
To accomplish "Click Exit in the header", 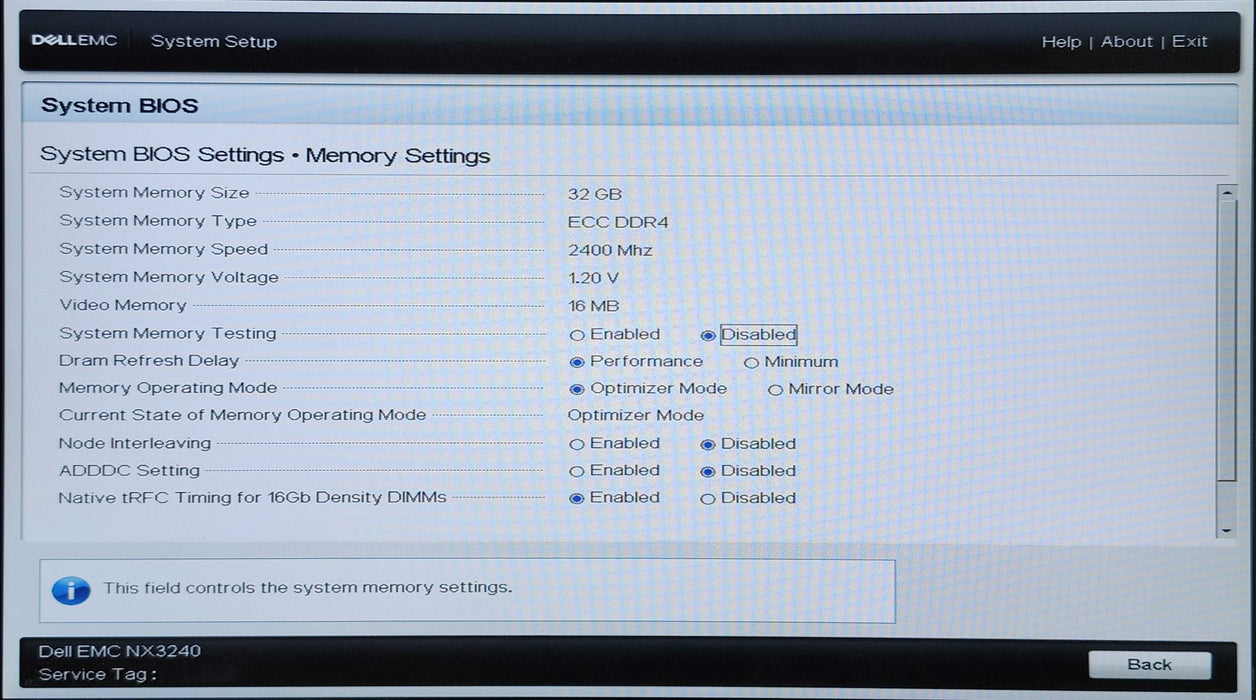I will click(x=1190, y=41).
